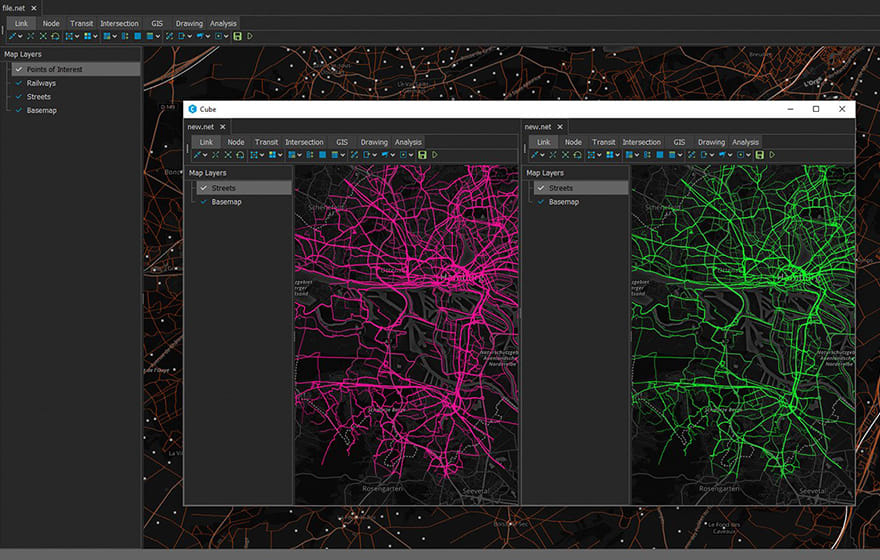Select the link drawing tool in green-map pane toolbar
The height and width of the screenshot is (560, 880).
coord(534,154)
